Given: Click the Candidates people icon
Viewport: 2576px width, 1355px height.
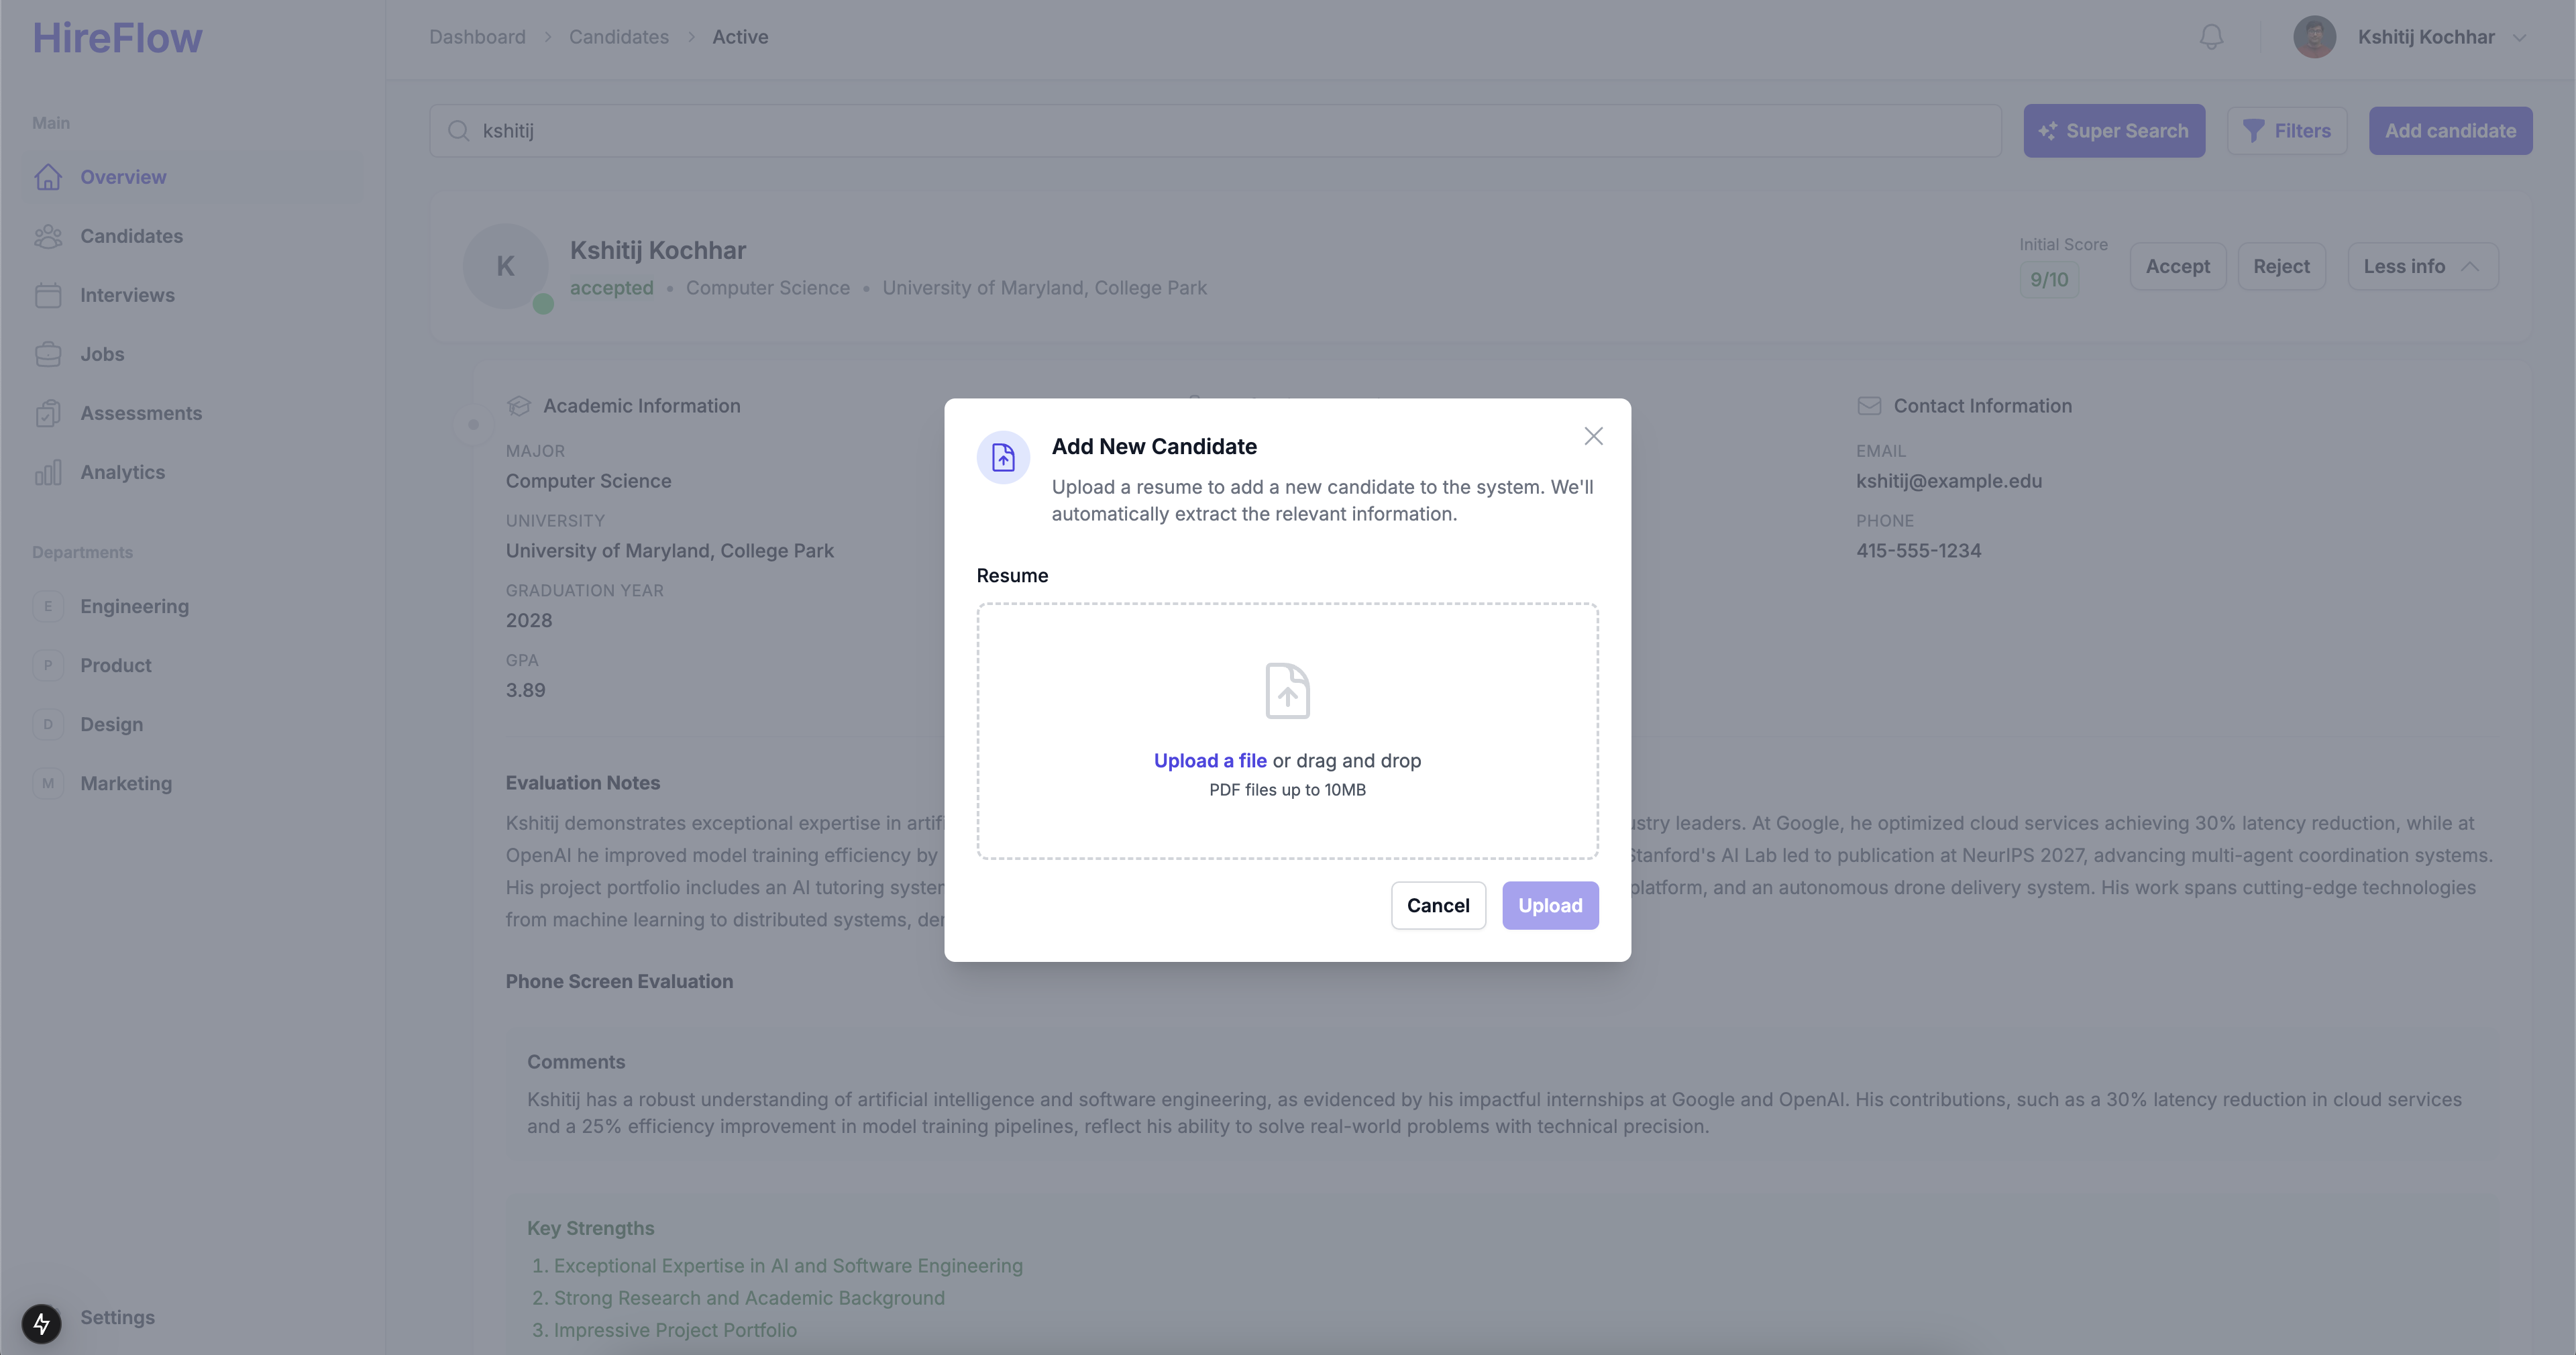Looking at the screenshot, I should click(48, 236).
